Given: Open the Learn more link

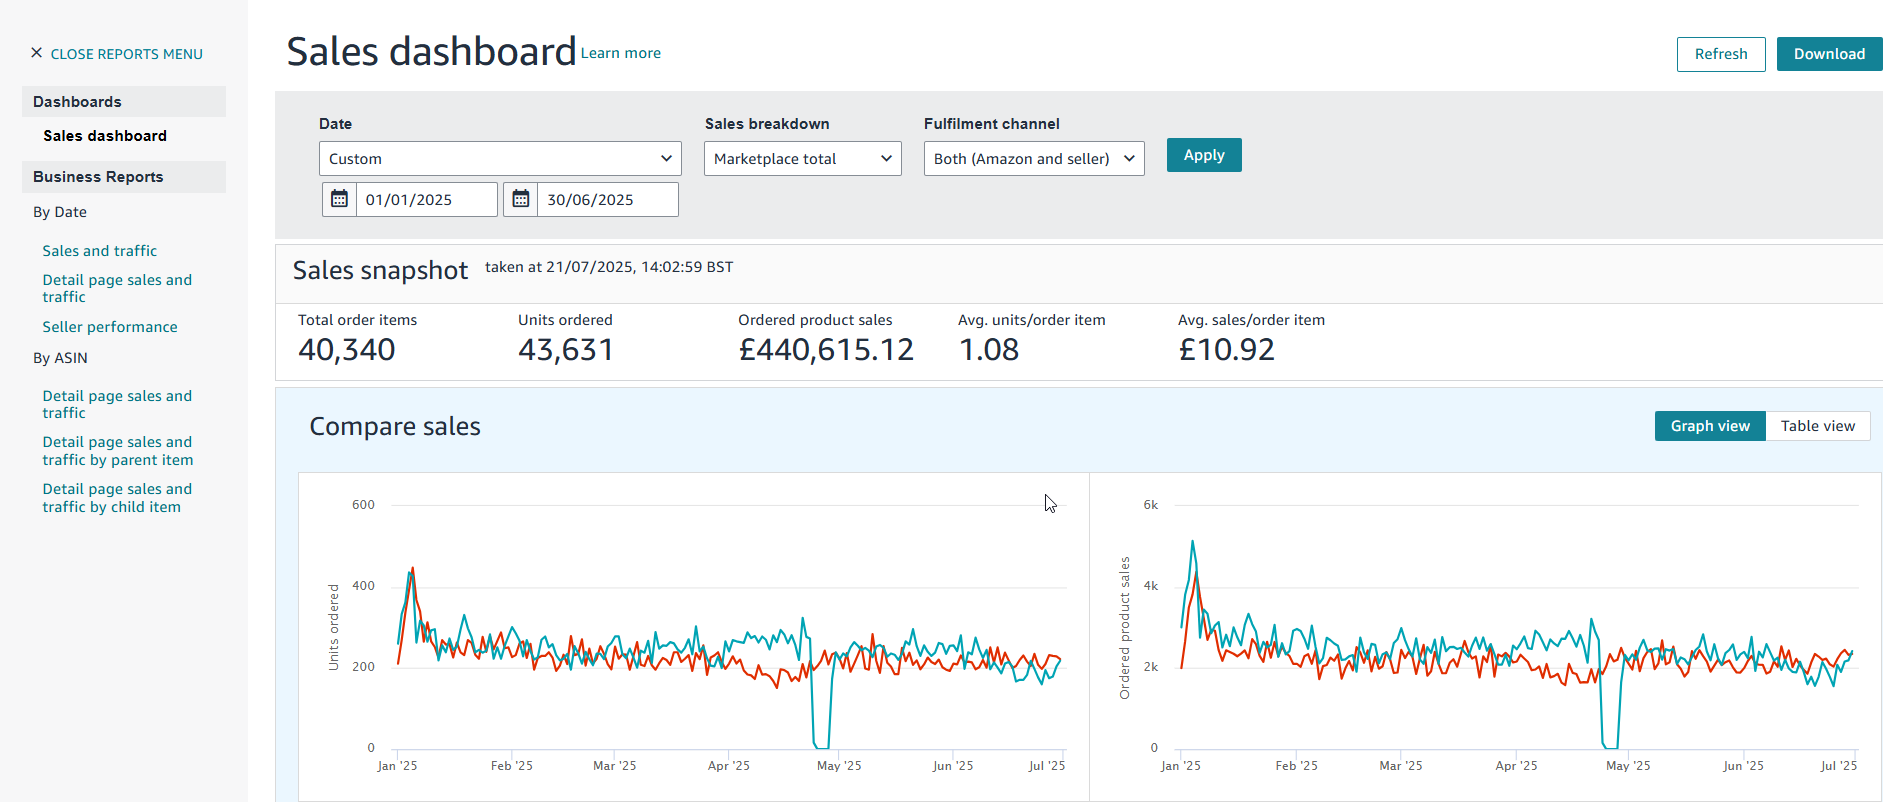Looking at the screenshot, I should (x=620, y=53).
